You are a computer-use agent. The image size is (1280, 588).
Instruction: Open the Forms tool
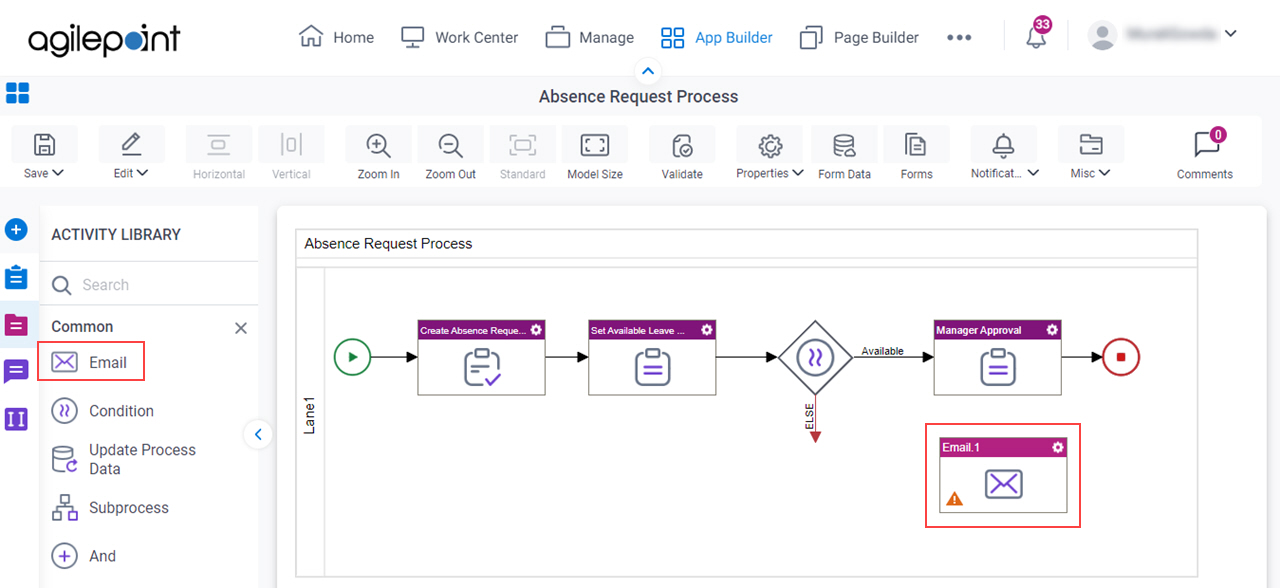916,145
